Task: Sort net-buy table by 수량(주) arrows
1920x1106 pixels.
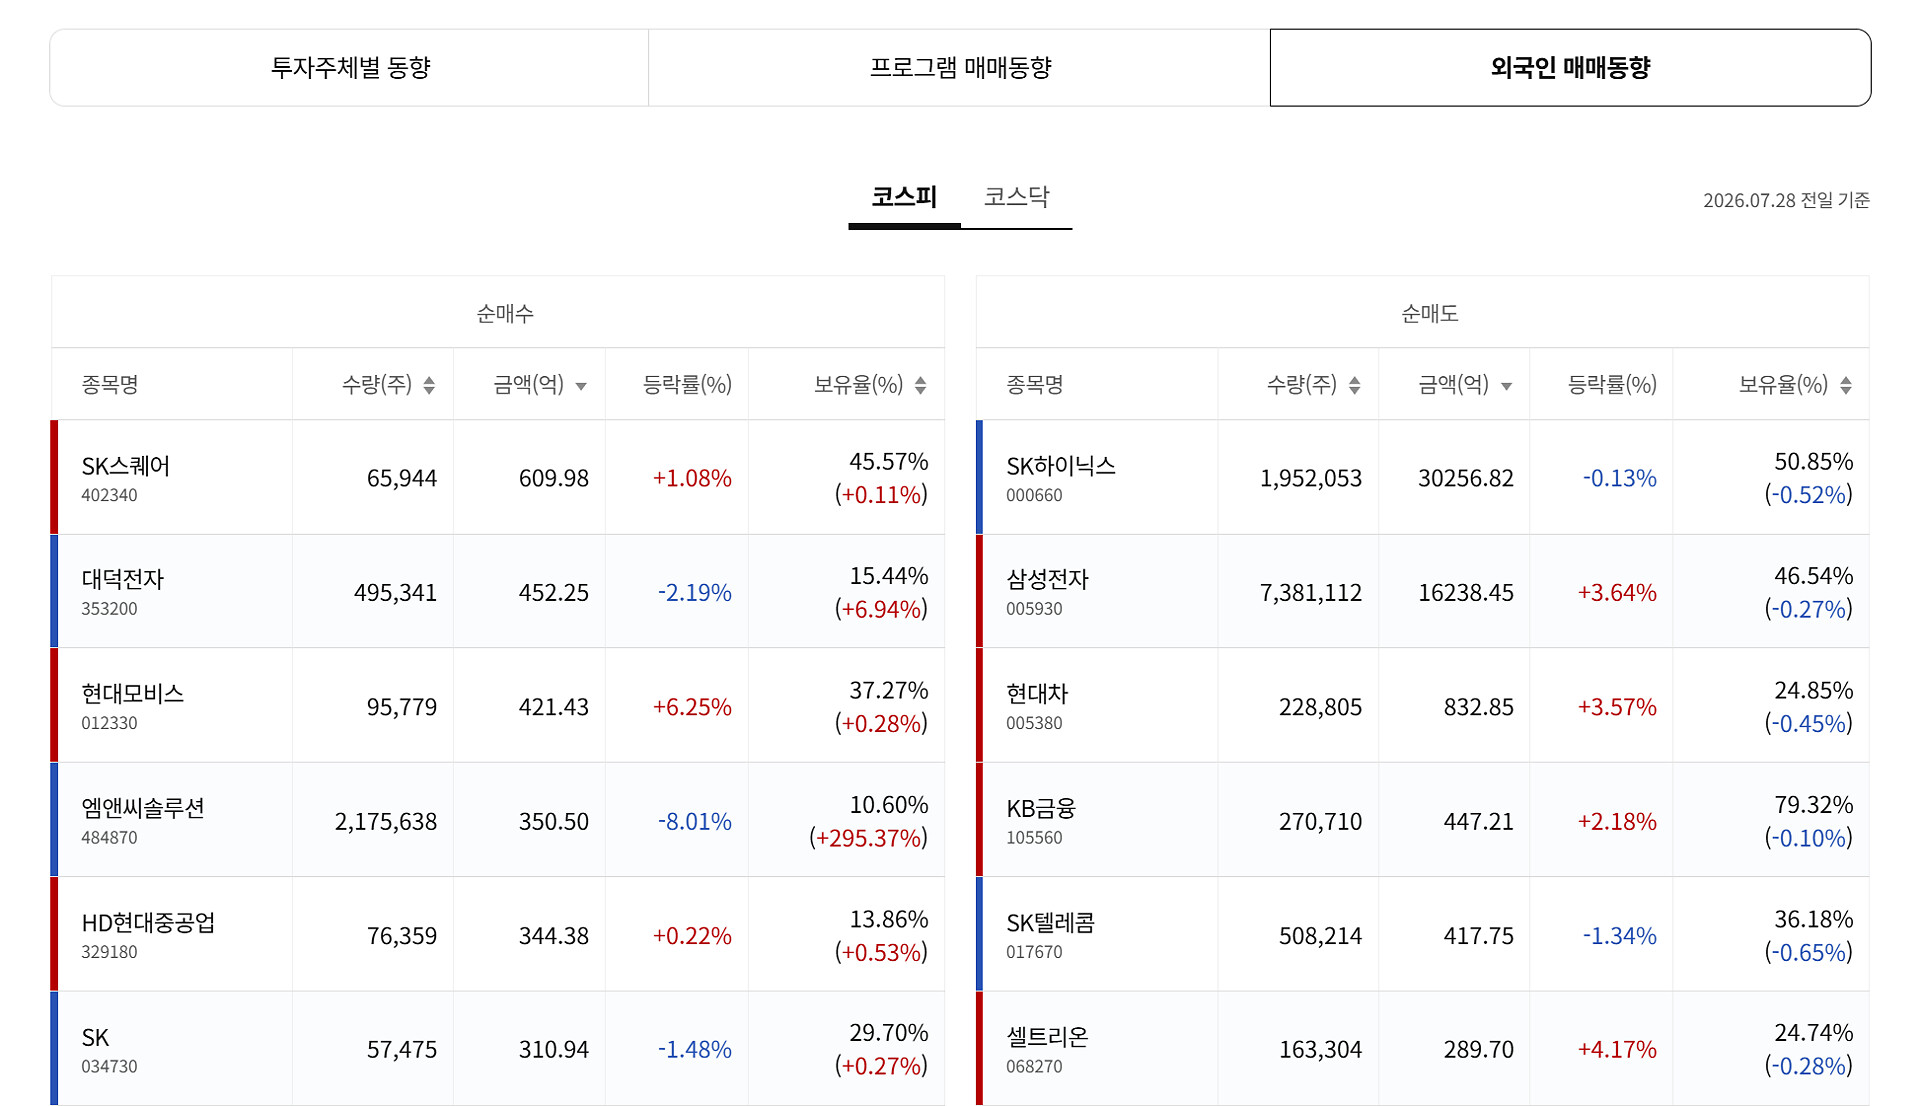Action: pos(429,385)
